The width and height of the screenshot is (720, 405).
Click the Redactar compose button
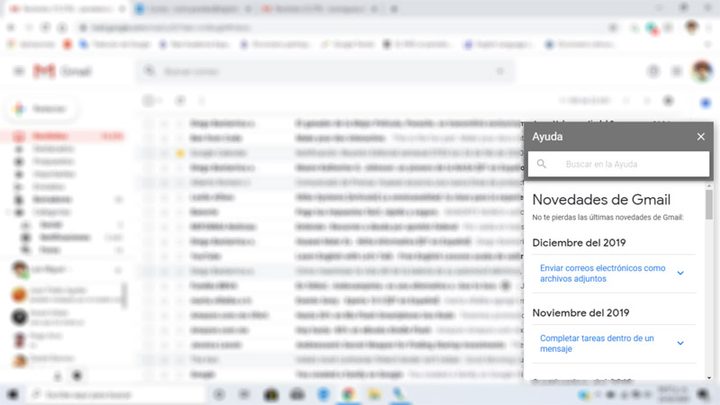point(42,109)
